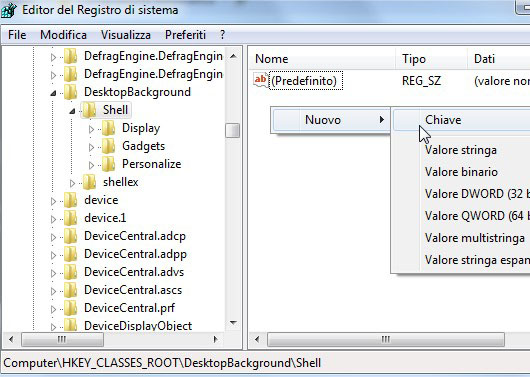This screenshot has width=530, height=377.
Task: Click the device.1 folder icon
Action: click(71, 218)
